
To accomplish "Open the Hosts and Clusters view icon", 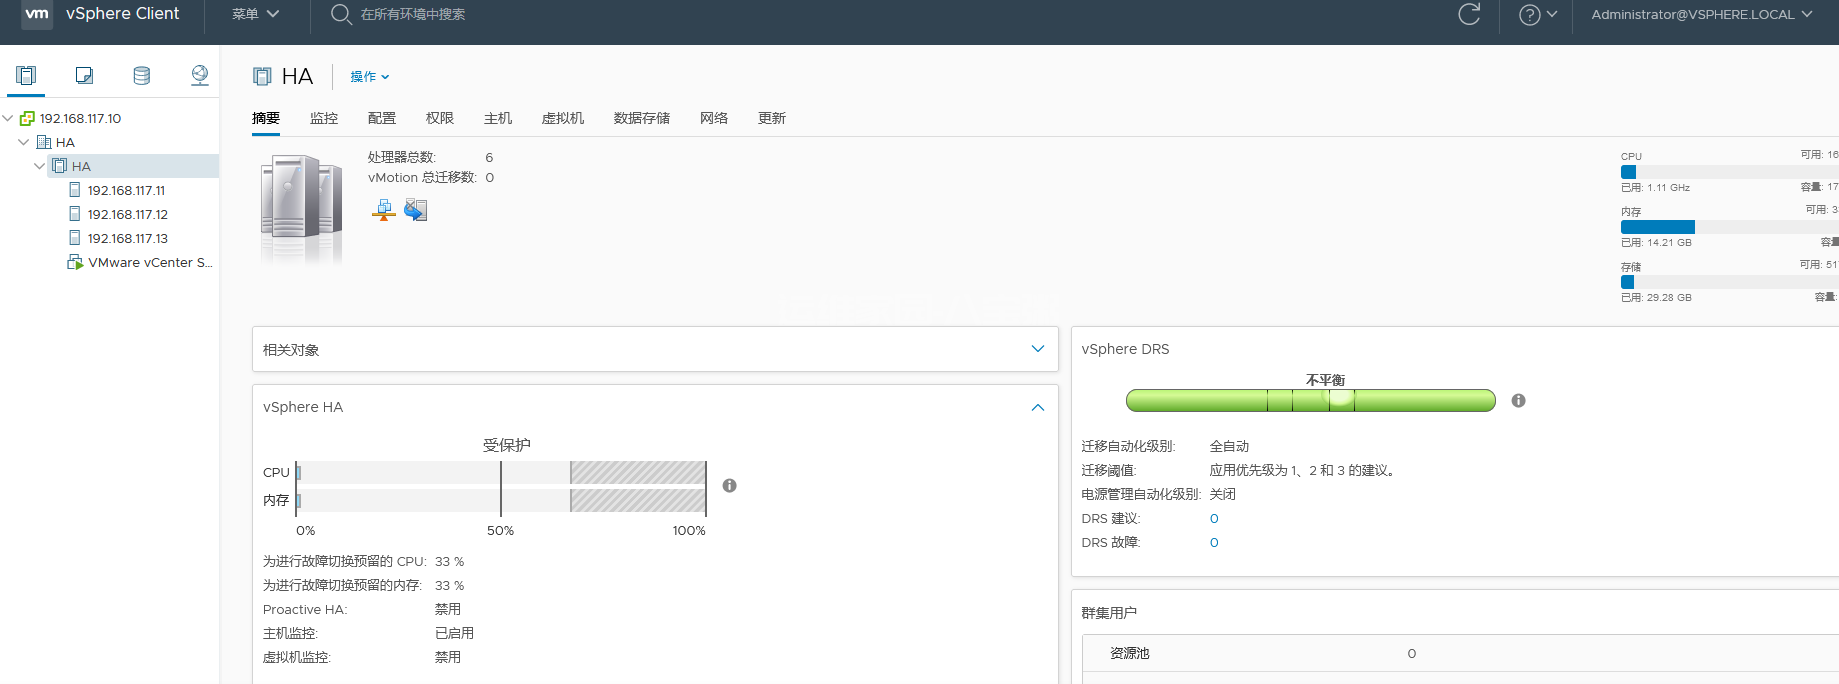I will tap(26, 75).
